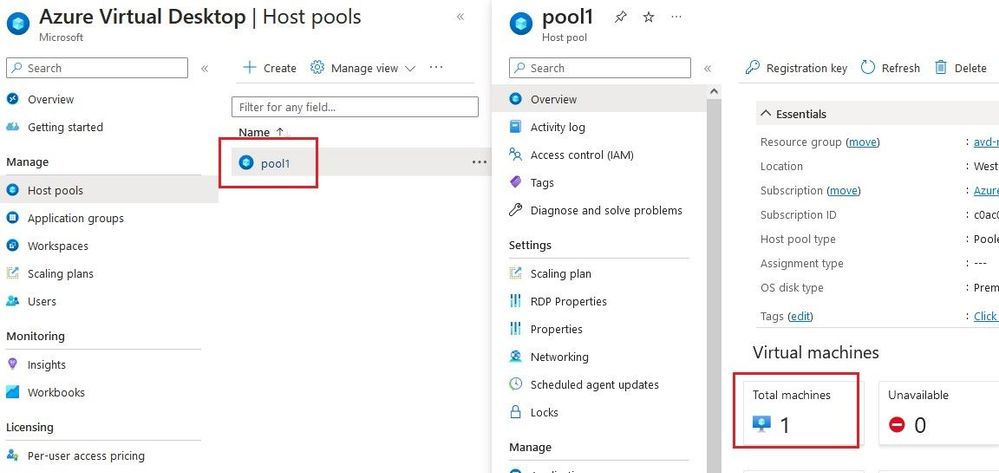Click the pool1 Scaling plan icon
Viewport: 999px width, 473px height.
point(515,273)
